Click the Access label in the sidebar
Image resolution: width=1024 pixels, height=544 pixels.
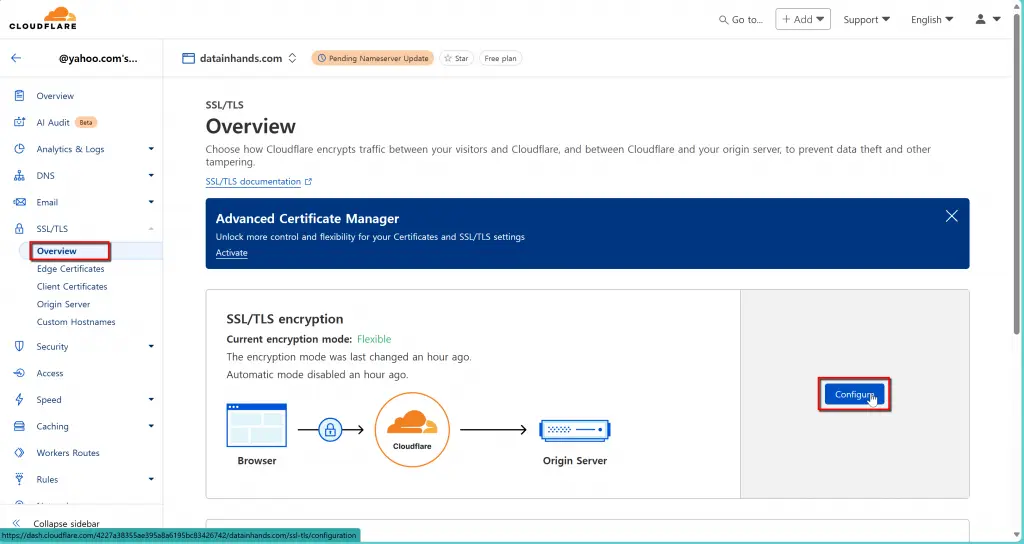[50, 374]
